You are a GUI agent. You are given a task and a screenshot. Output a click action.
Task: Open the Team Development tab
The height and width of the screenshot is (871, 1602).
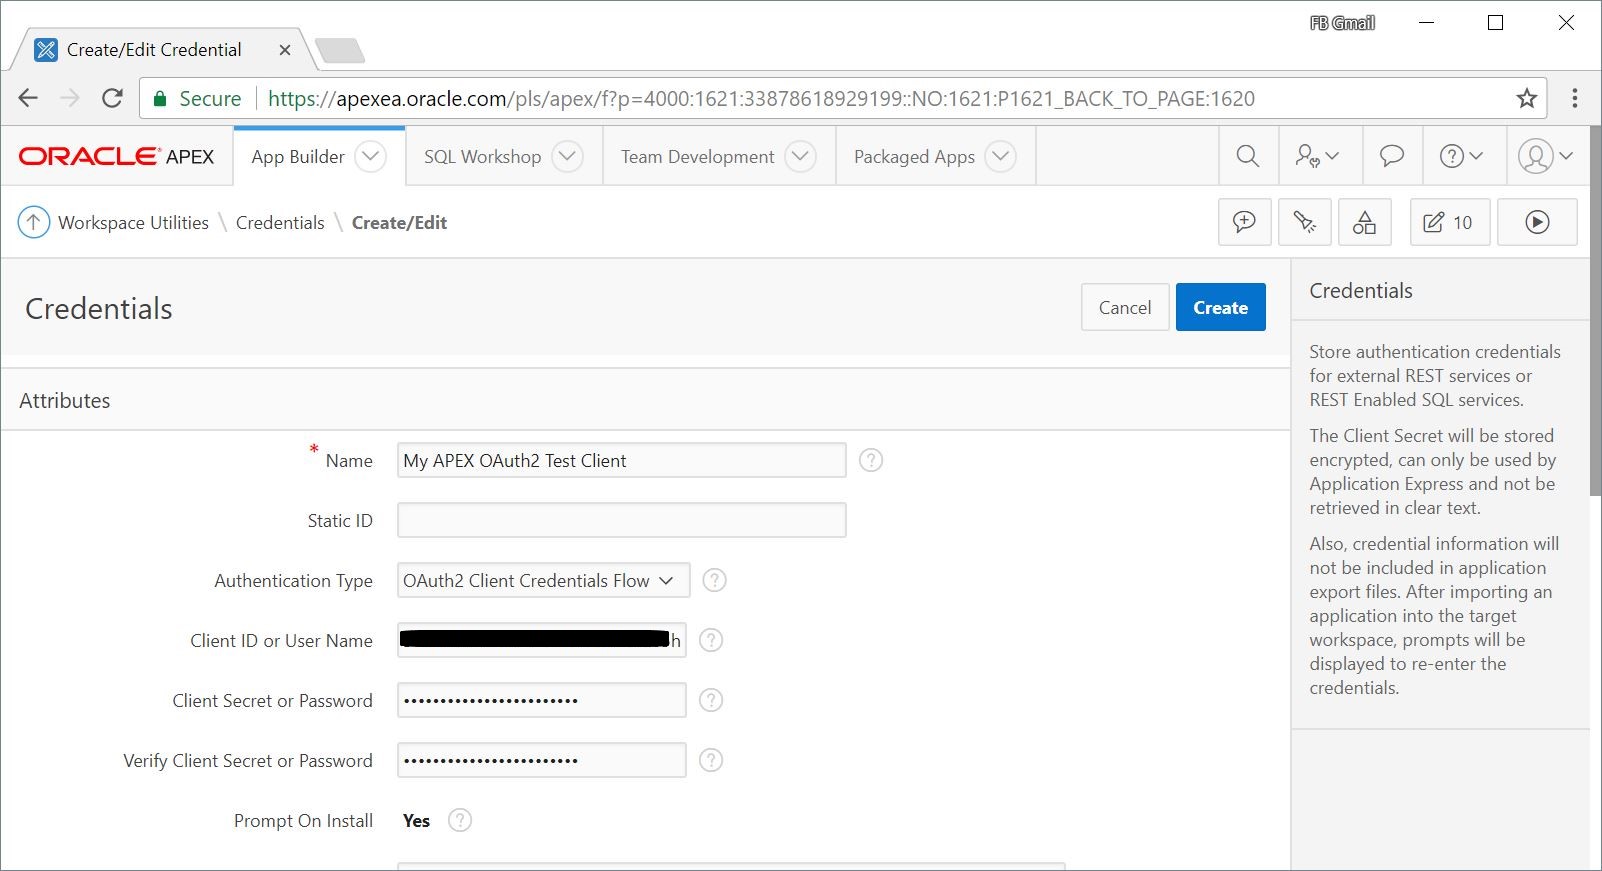(x=697, y=157)
